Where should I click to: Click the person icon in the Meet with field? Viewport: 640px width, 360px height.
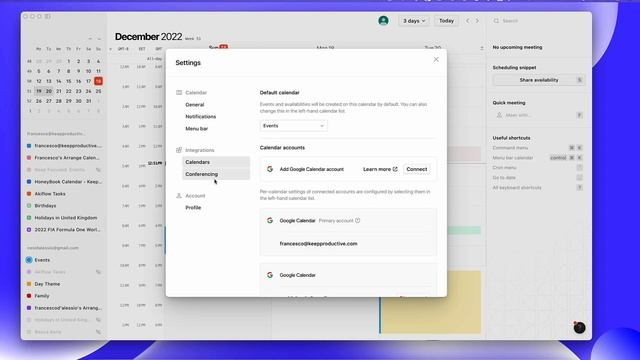coord(499,116)
